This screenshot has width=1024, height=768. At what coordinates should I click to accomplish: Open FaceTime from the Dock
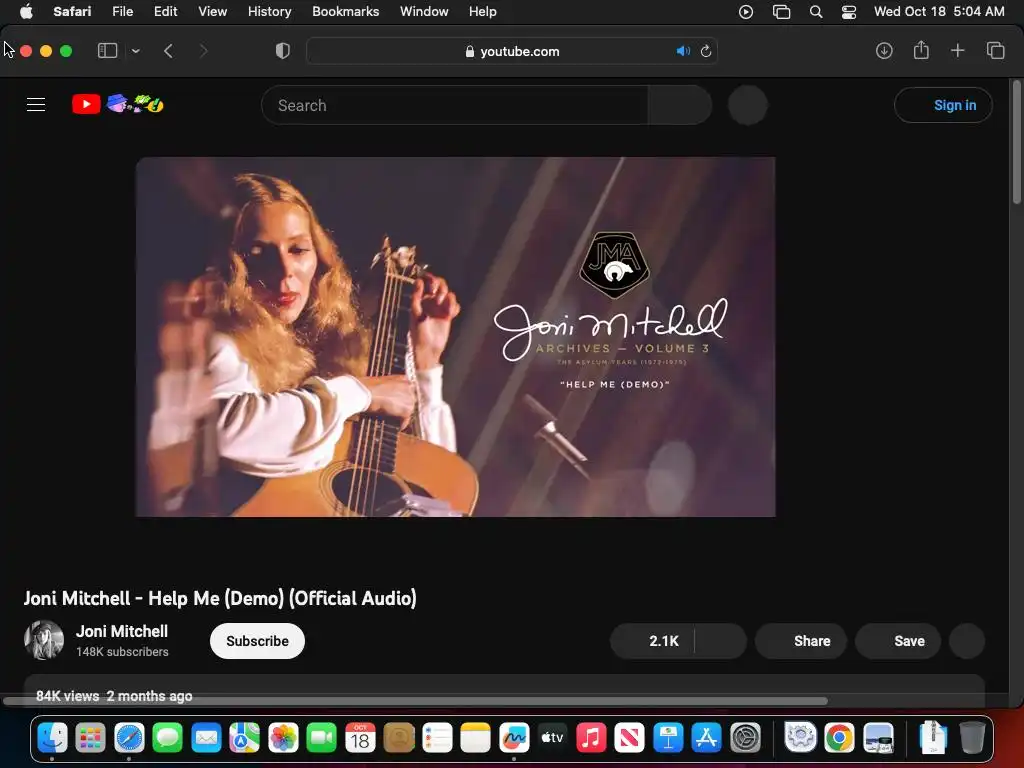click(321, 739)
